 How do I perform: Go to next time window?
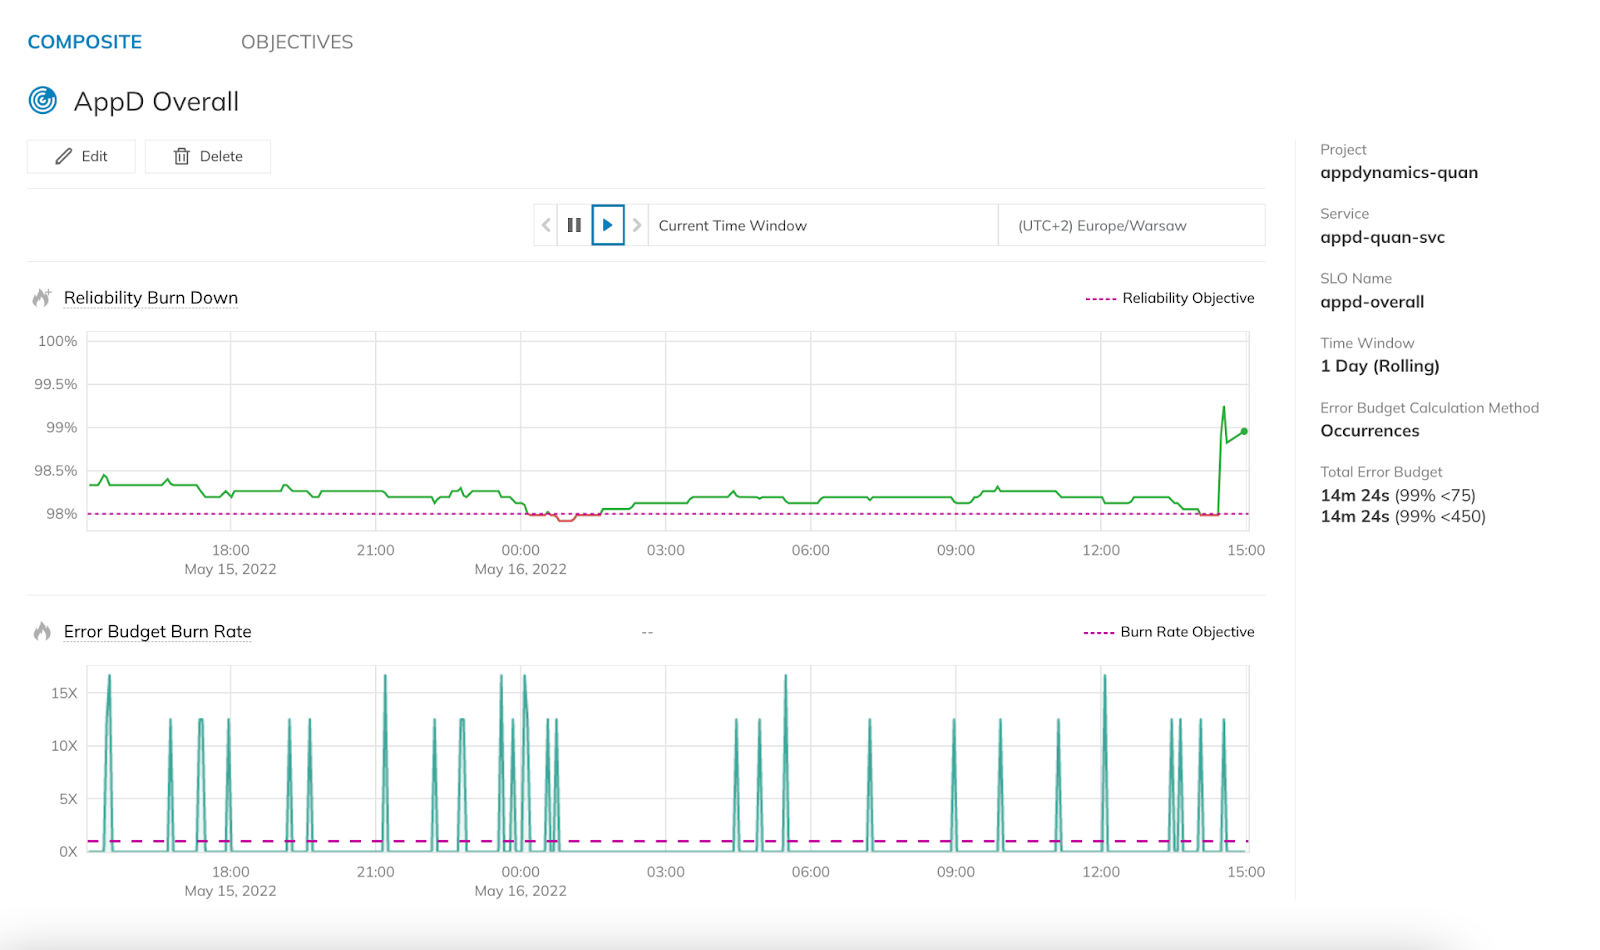coord(637,225)
